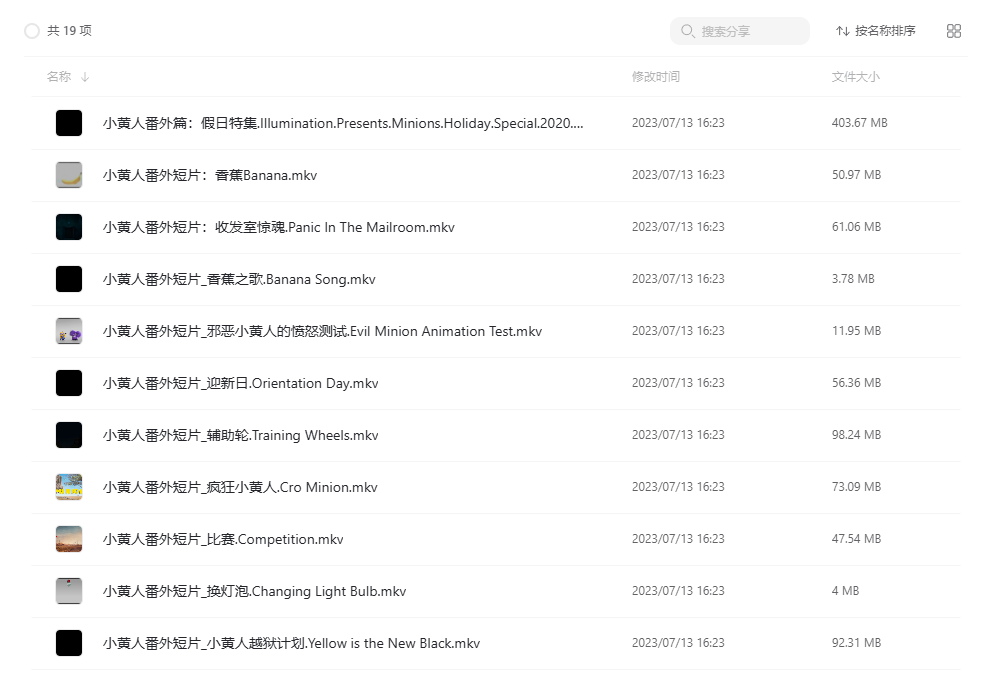Toggle the select-all circle beside 共 19 项

coord(32,31)
